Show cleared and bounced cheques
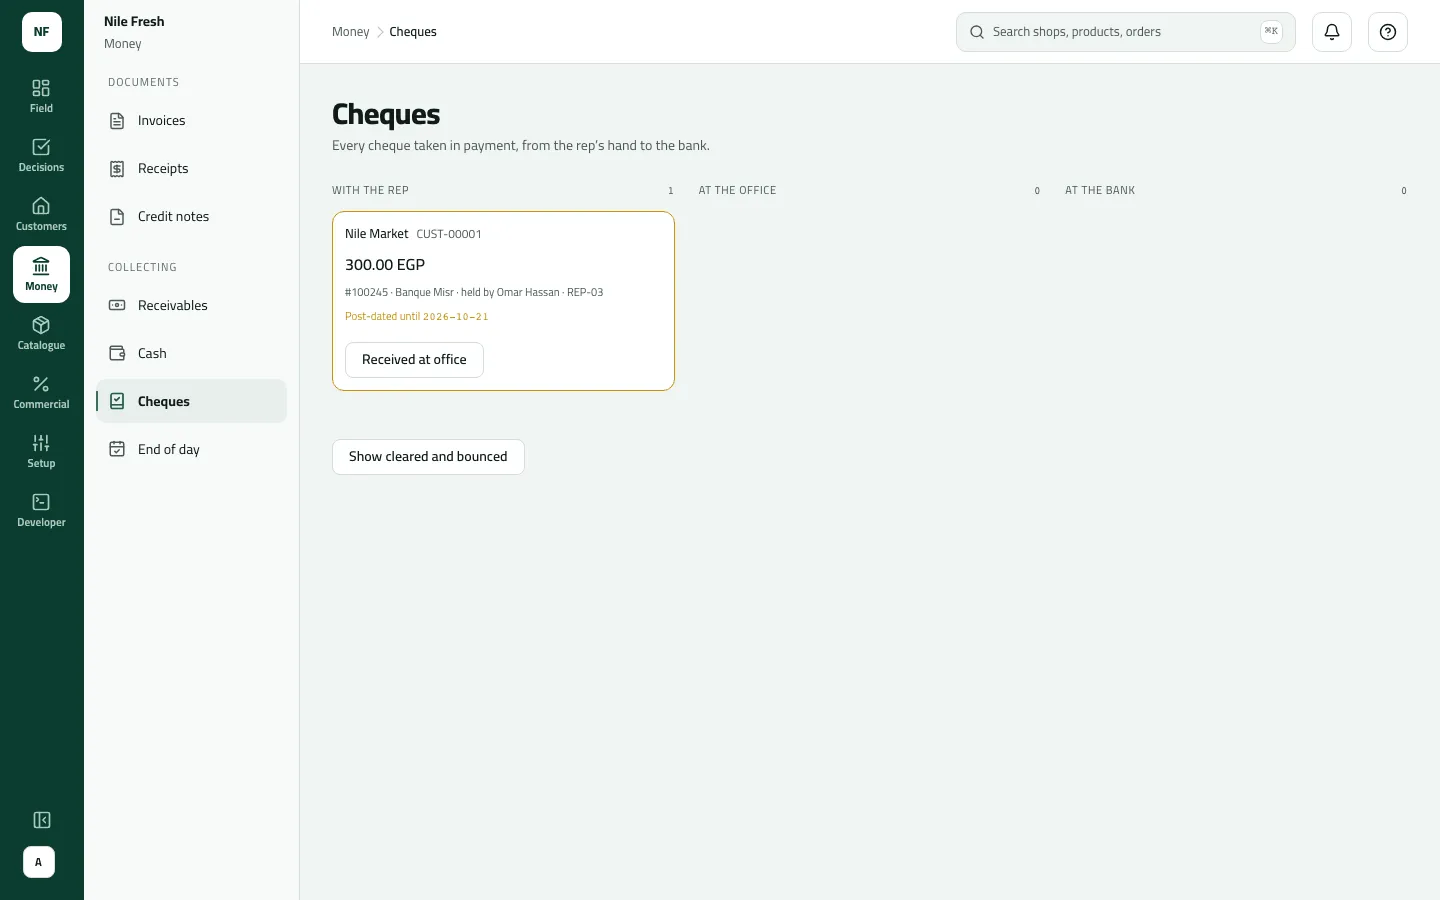This screenshot has width=1440, height=900. pyautogui.click(x=428, y=457)
